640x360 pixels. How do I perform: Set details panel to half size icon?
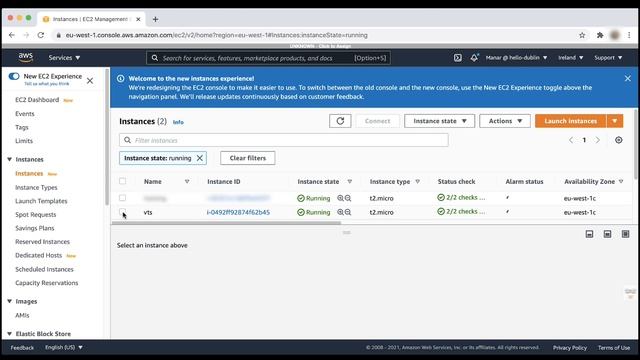tap(607, 234)
